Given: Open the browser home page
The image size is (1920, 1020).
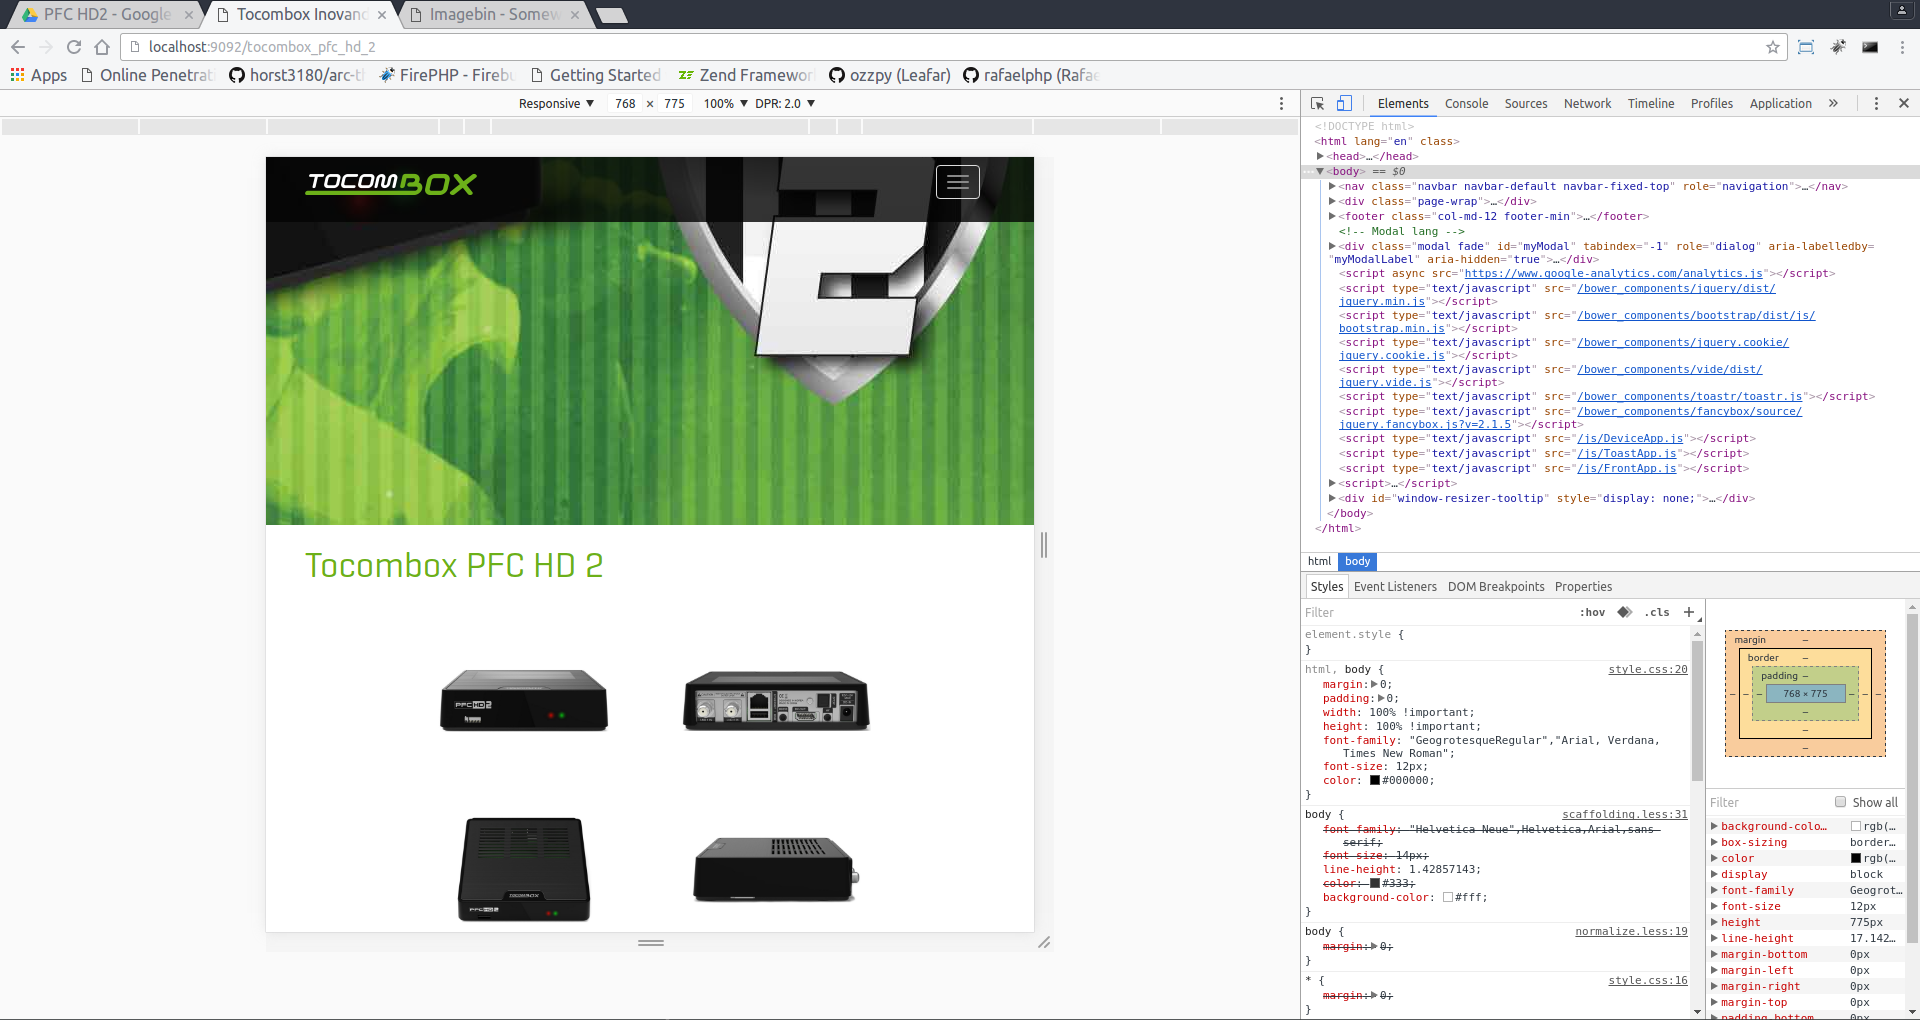Looking at the screenshot, I should (102, 47).
